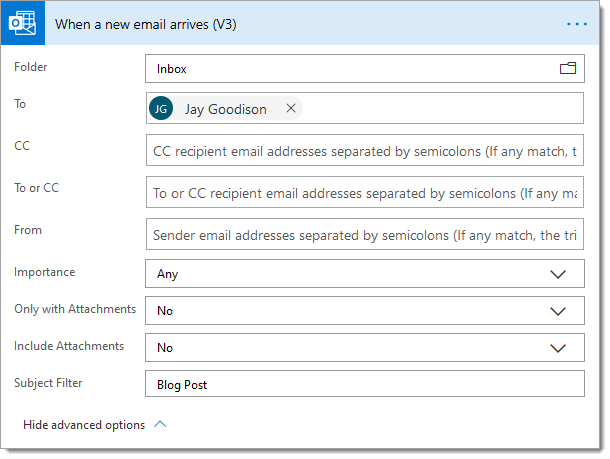Click empty area of To field
Viewport: 610px width, 459px height.
pyautogui.click(x=442, y=108)
